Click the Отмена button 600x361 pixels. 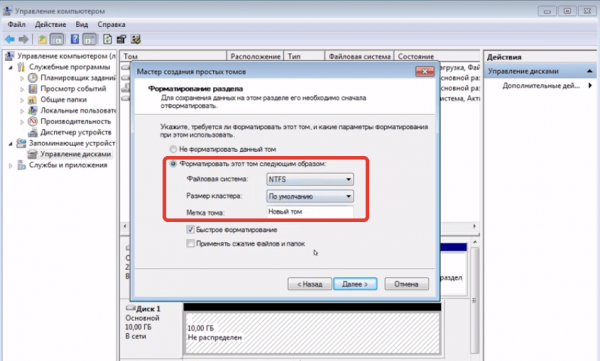click(x=406, y=284)
